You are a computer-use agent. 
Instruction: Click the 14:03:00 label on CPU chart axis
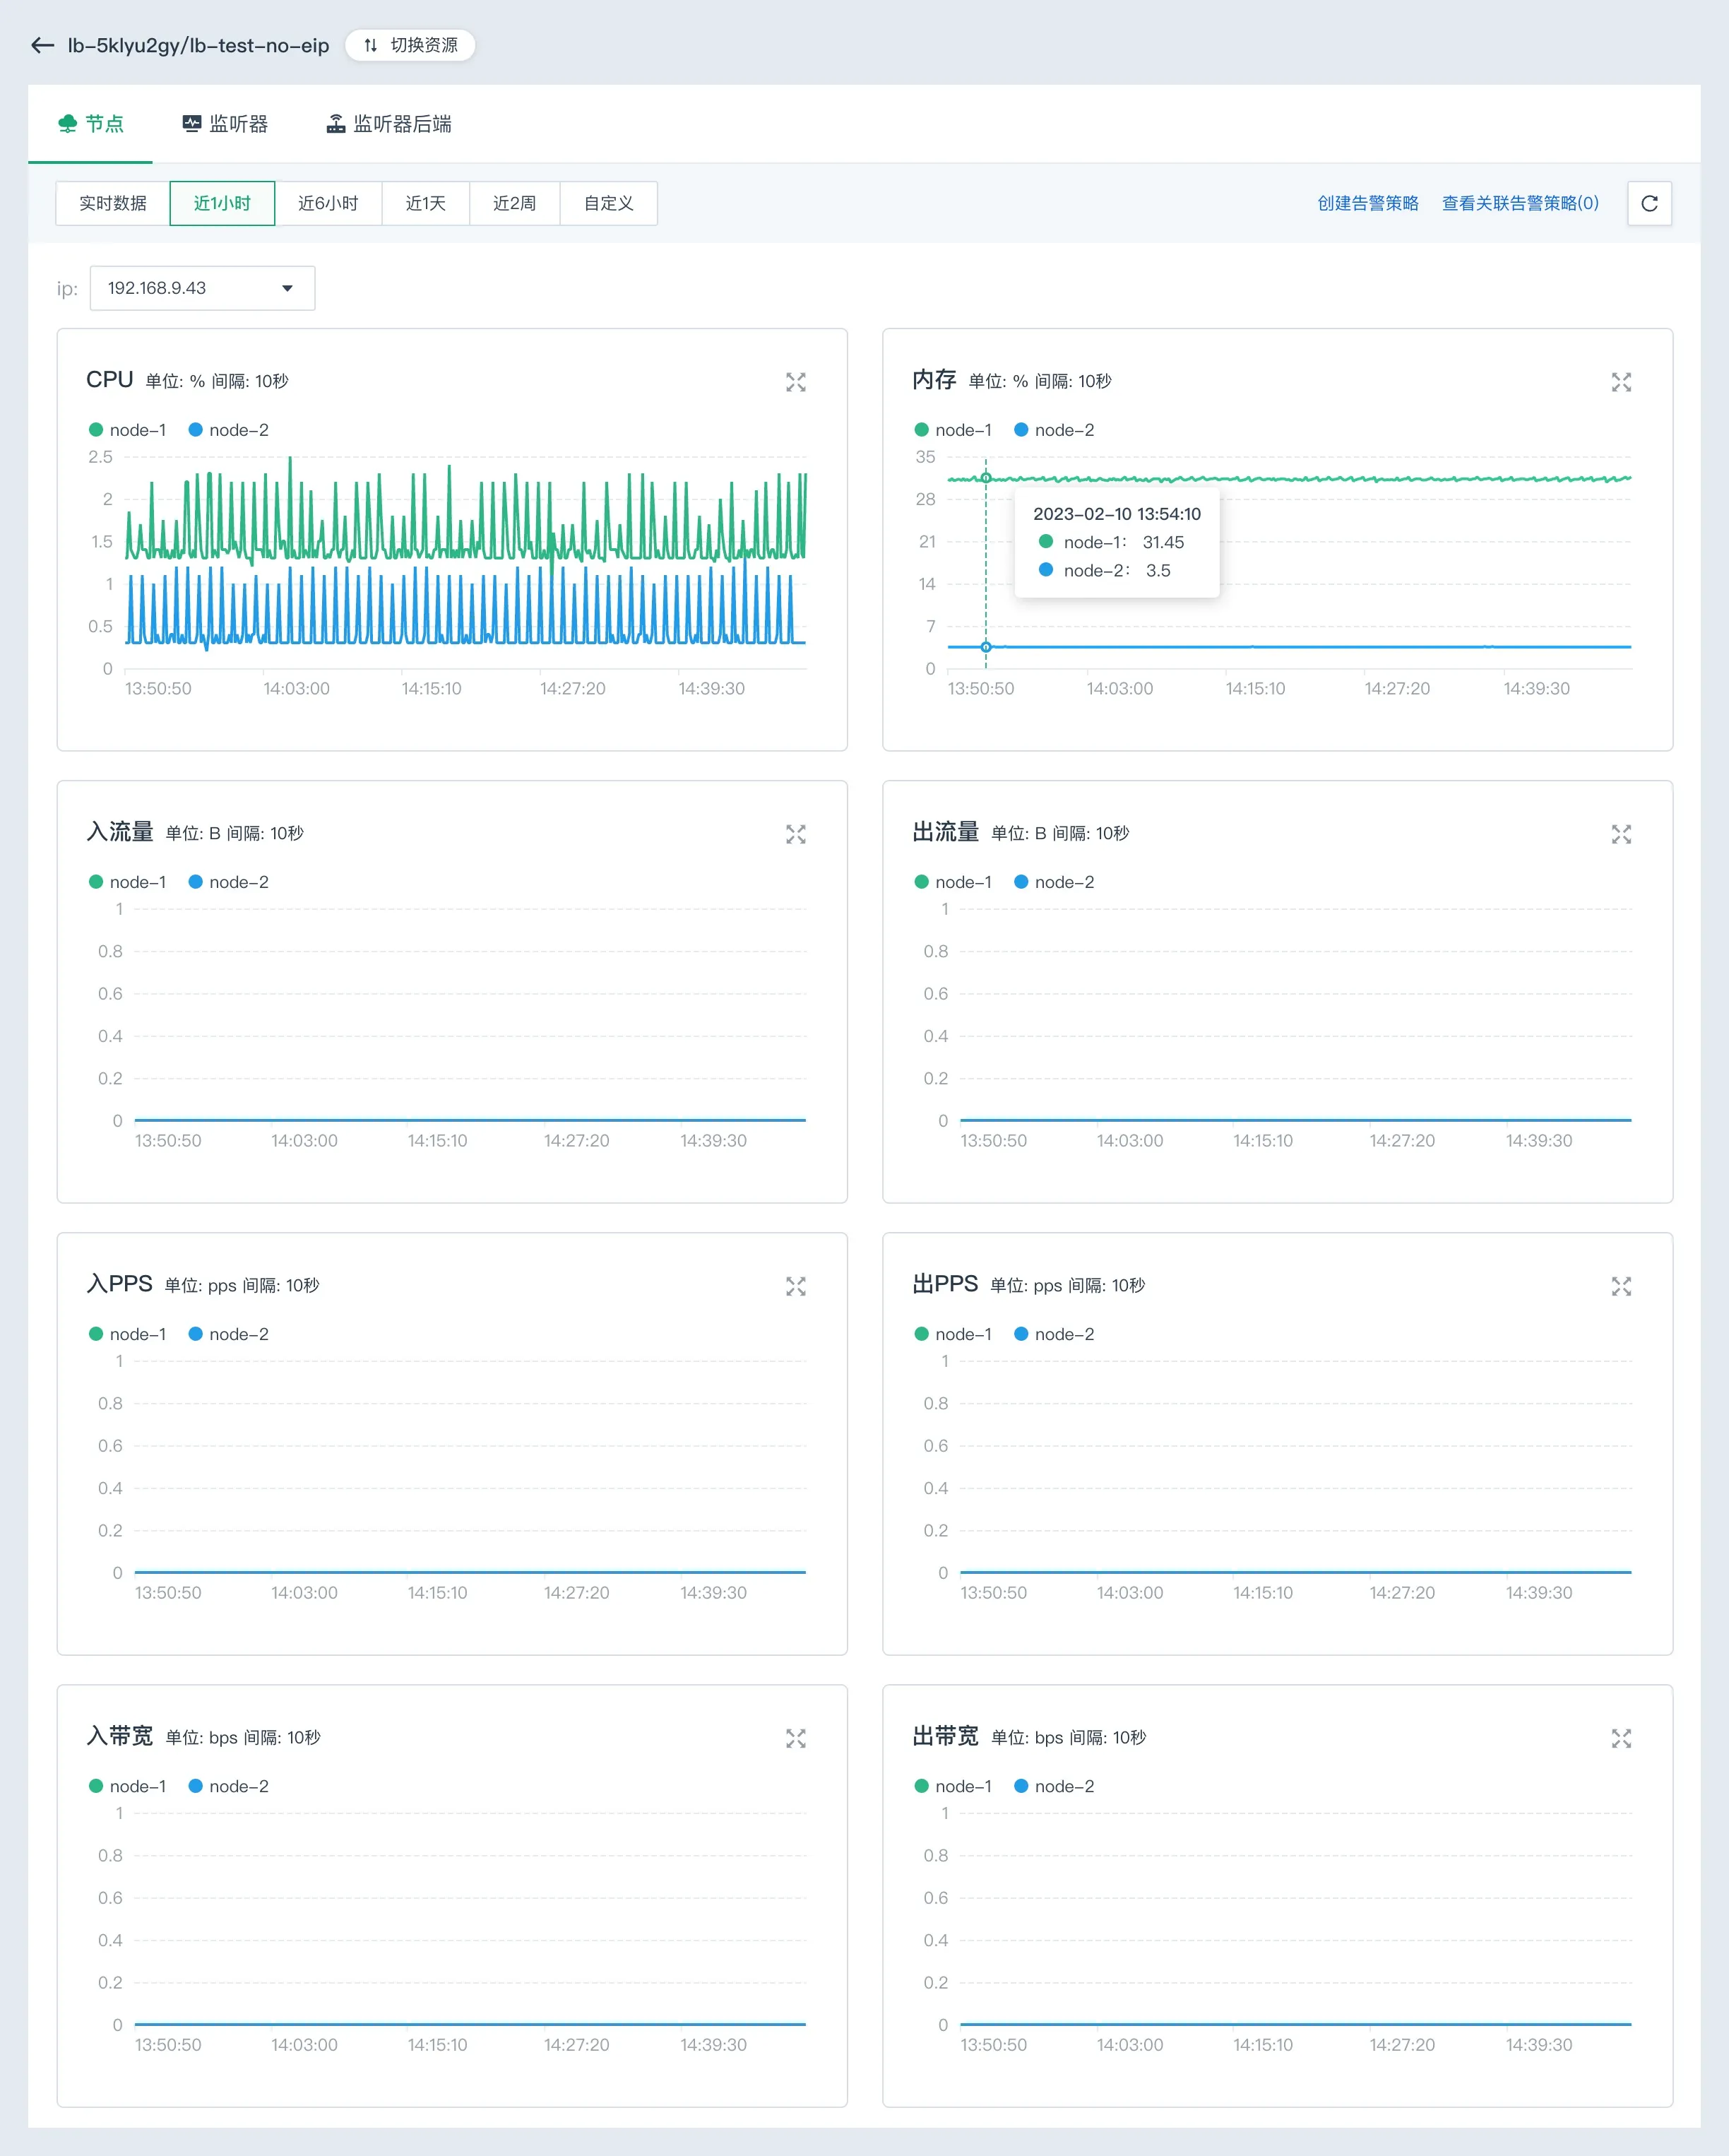(296, 688)
